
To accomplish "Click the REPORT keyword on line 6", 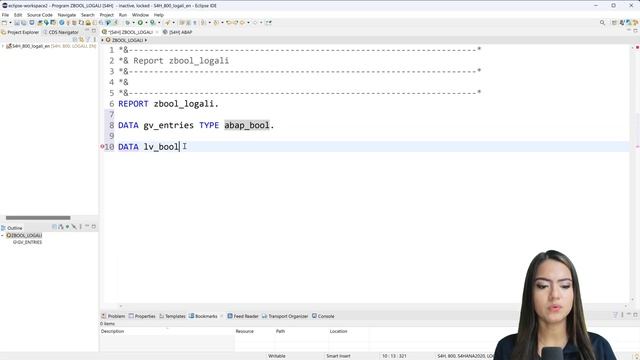I will (133, 104).
